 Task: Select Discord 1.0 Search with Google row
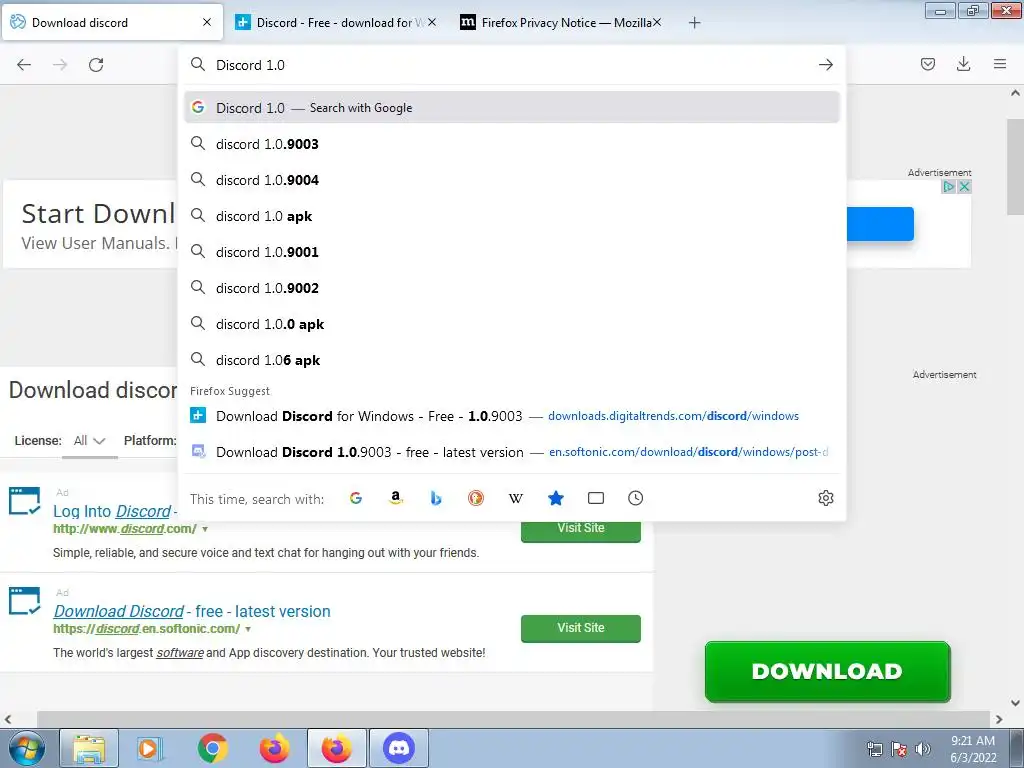pos(512,108)
